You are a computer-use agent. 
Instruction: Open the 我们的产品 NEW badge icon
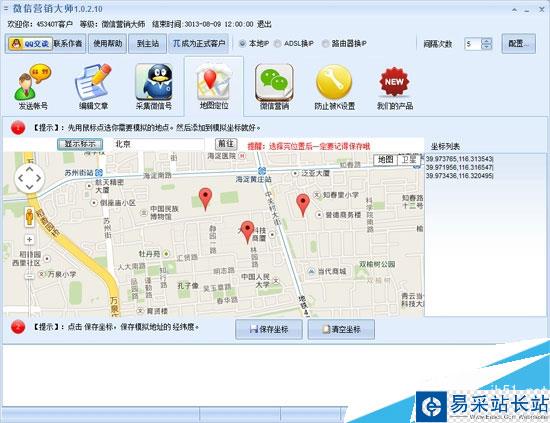point(395,87)
